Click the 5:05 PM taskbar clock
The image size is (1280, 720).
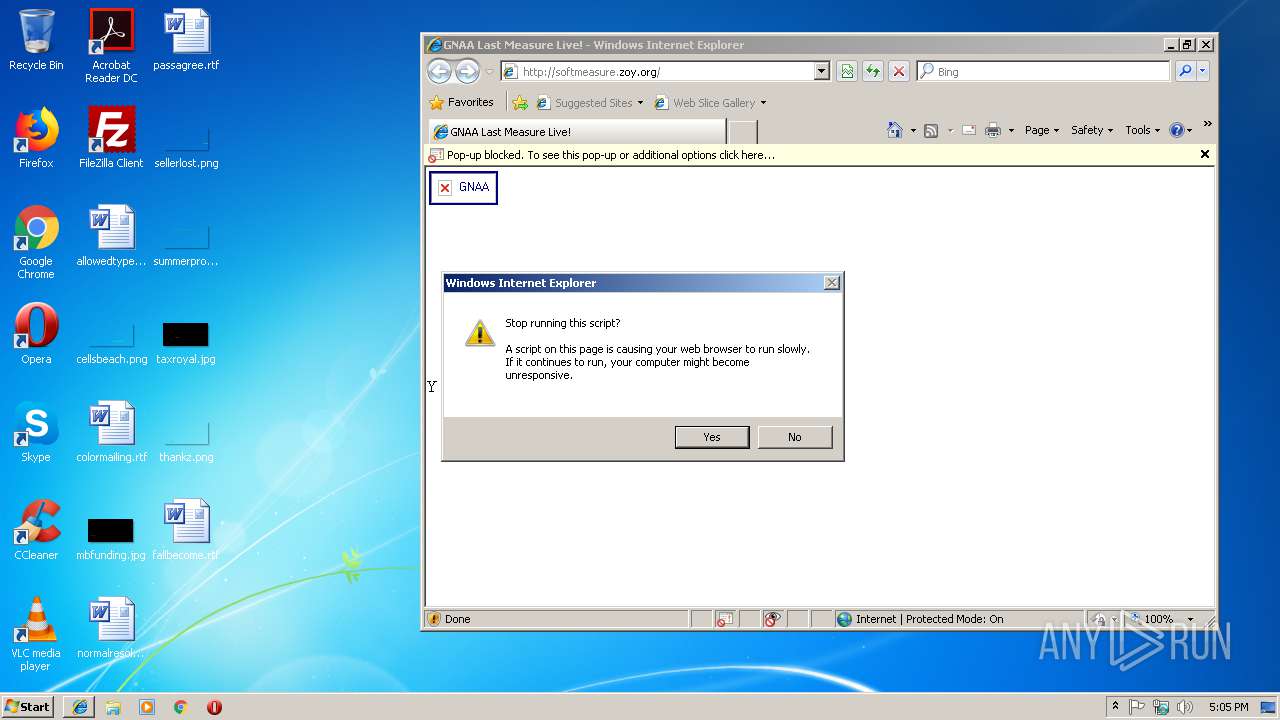pos(1228,707)
